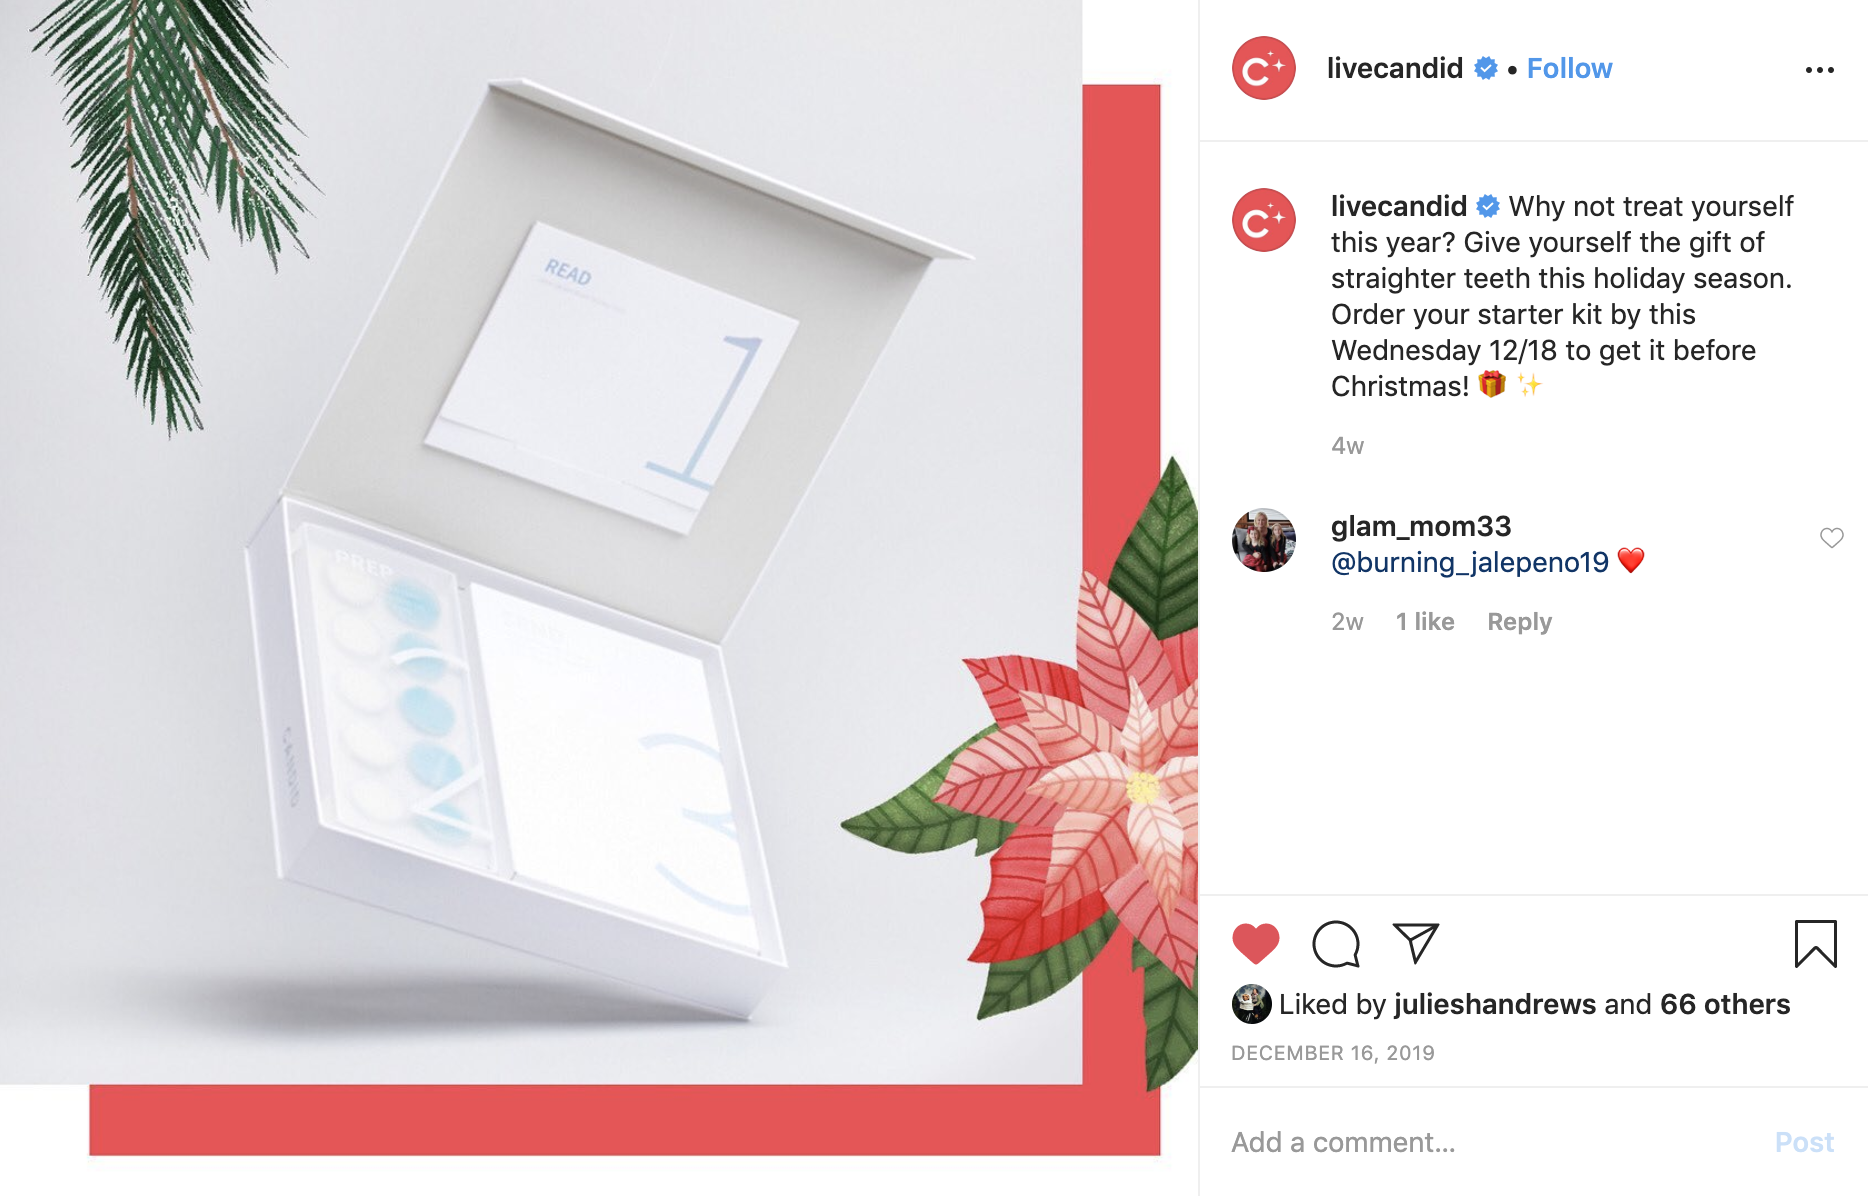The height and width of the screenshot is (1196, 1868).
Task: Open the three-dots more options menu
Action: [x=1820, y=70]
